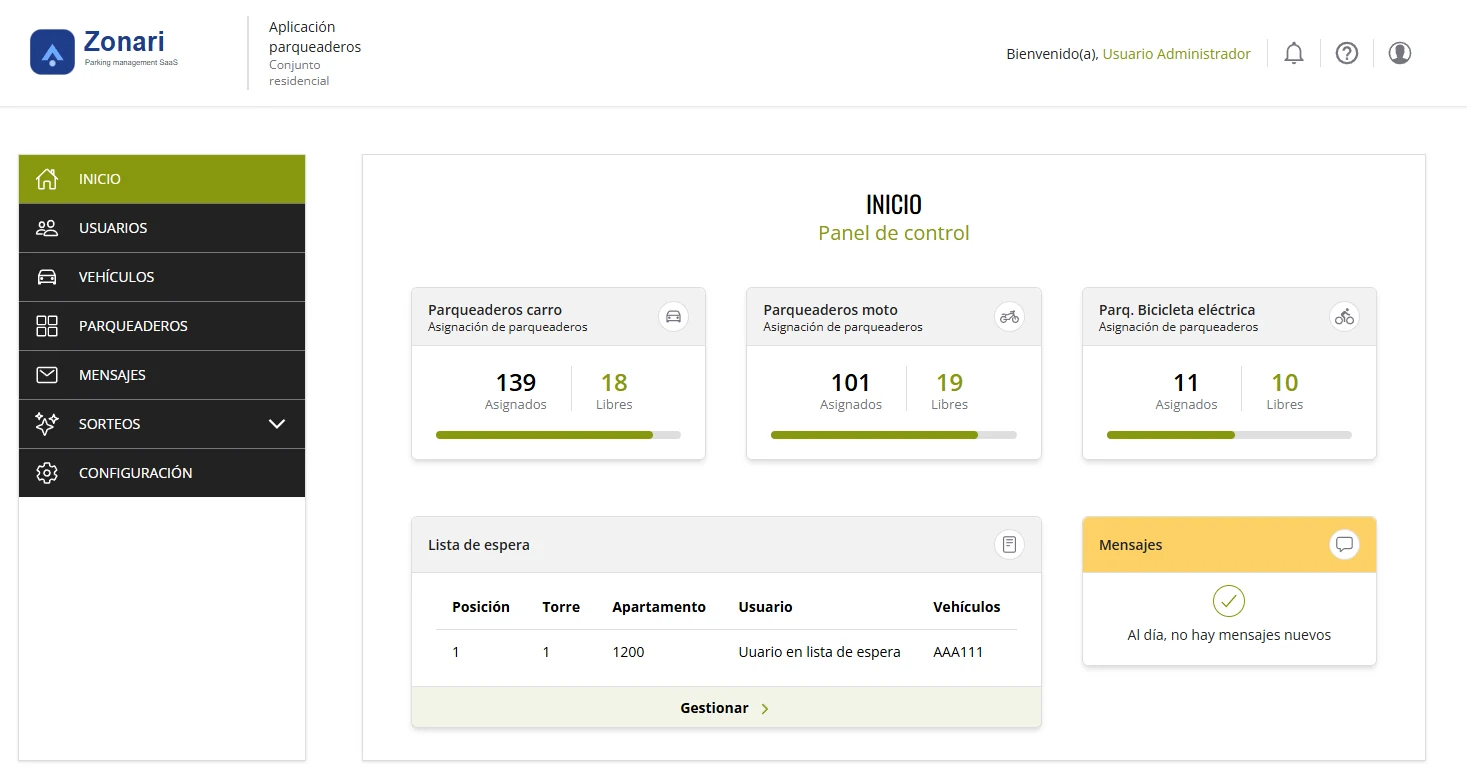Click the car icon on Parqueaderos carro card
This screenshot has height=784, width=1467.
pos(674,317)
